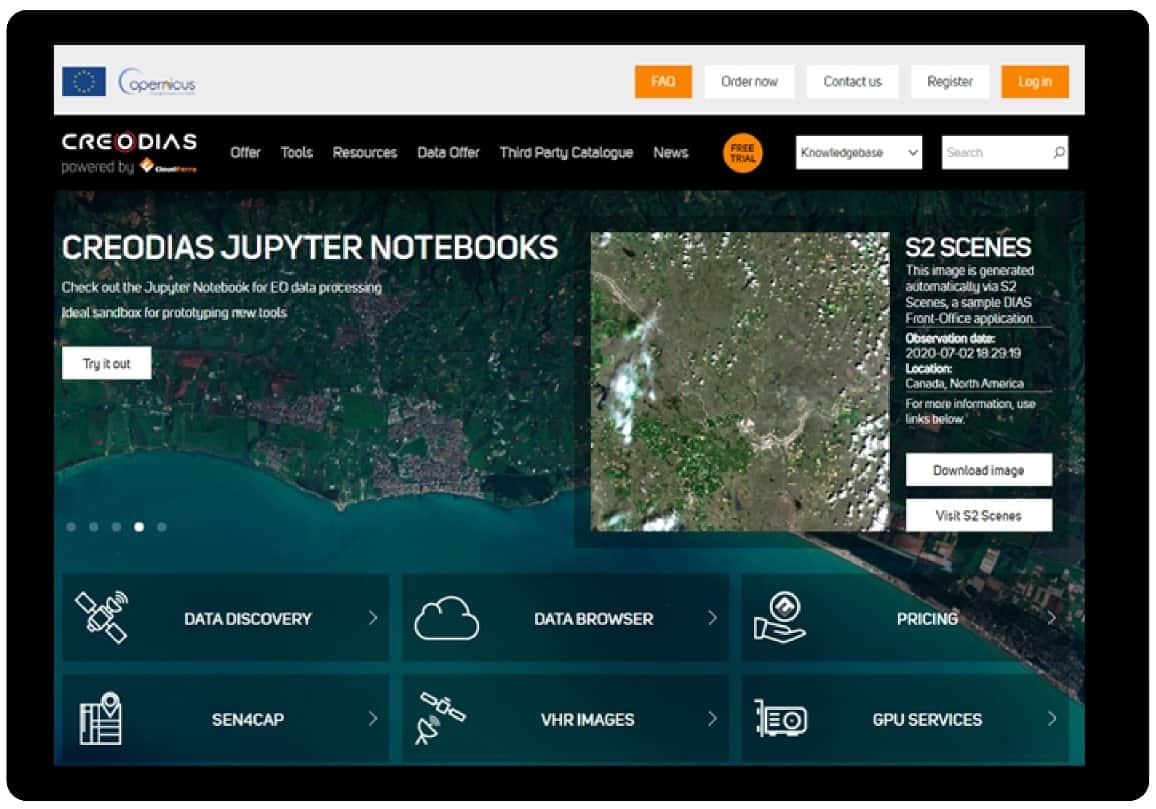
Task: Click 'Ideal sandbox for prototyping new tools' text
Action: coord(174,313)
